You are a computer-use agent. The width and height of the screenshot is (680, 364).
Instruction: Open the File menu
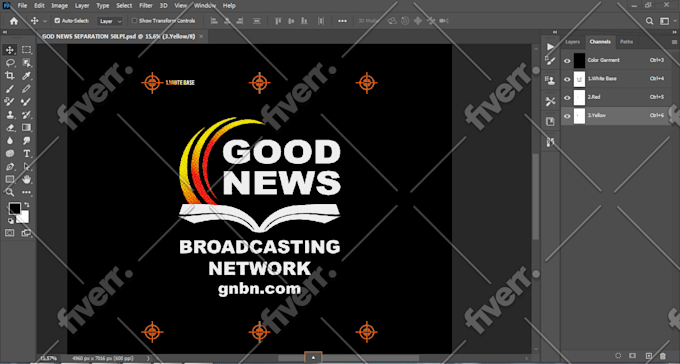pyautogui.click(x=22, y=6)
